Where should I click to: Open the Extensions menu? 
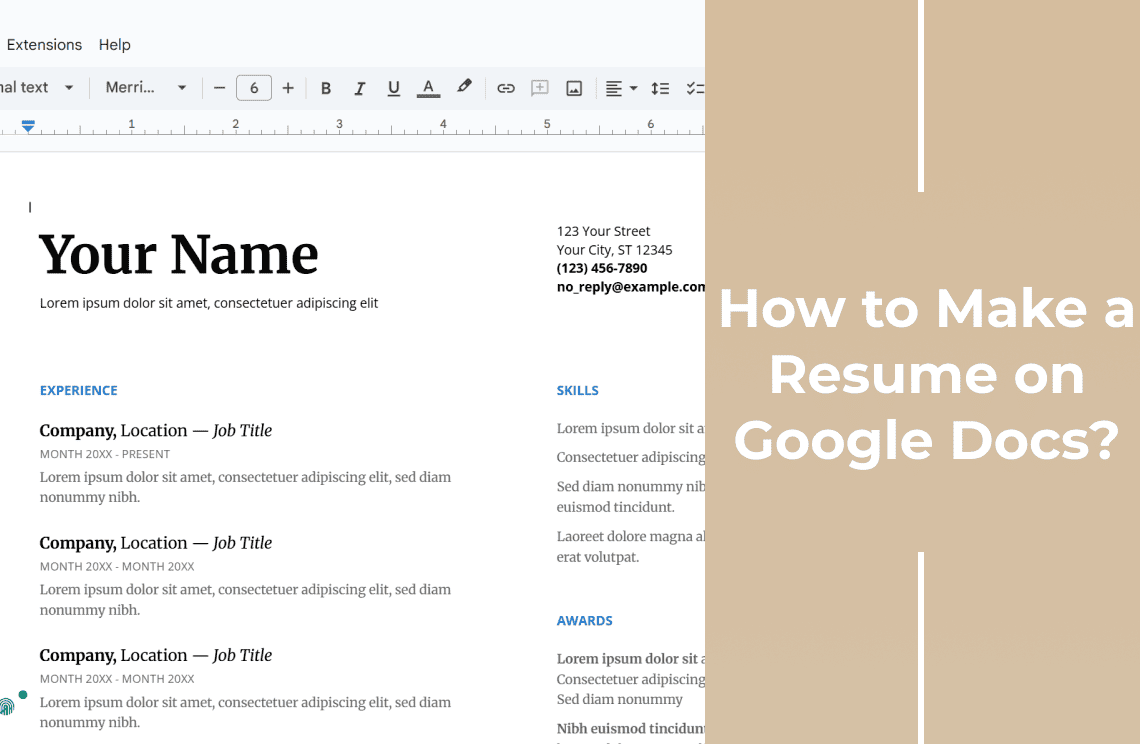pyautogui.click(x=44, y=44)
